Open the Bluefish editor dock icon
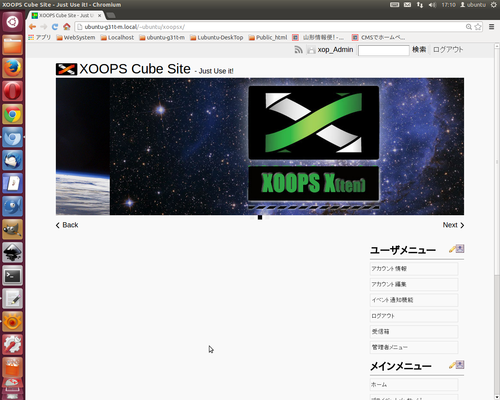This screenshot has height=400, width=500. click(13, 206)
